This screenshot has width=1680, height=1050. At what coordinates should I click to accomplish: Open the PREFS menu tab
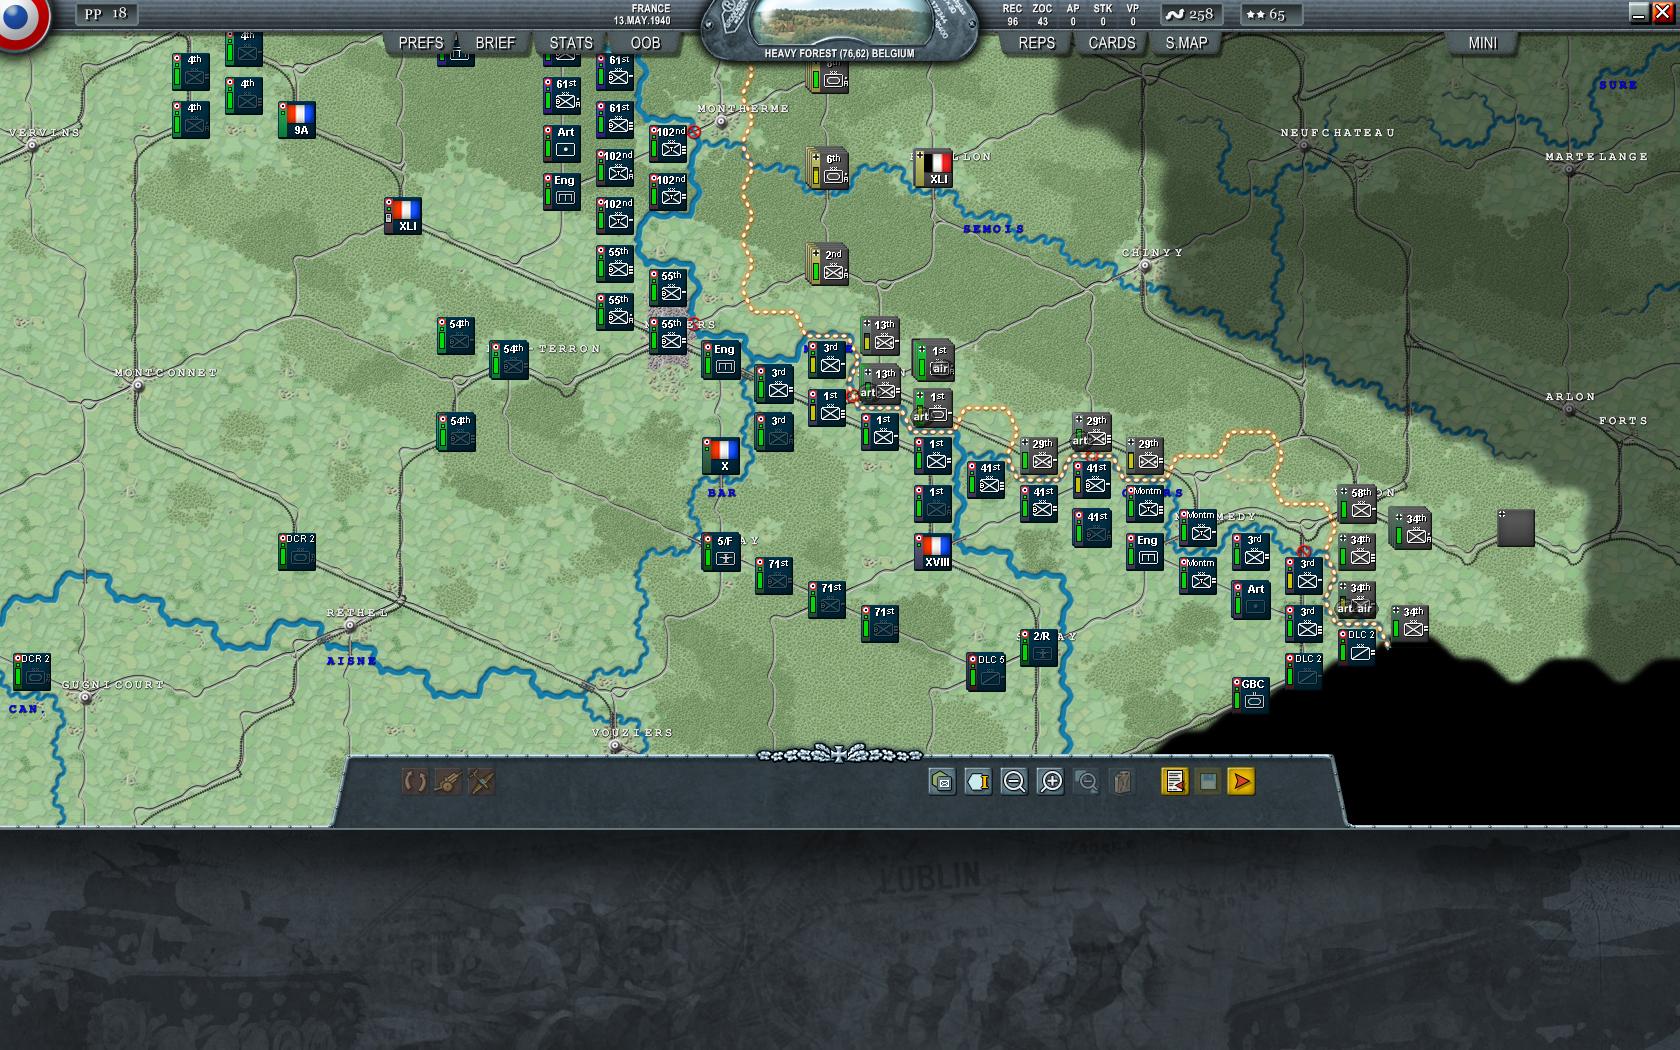[x=420, y=43]
